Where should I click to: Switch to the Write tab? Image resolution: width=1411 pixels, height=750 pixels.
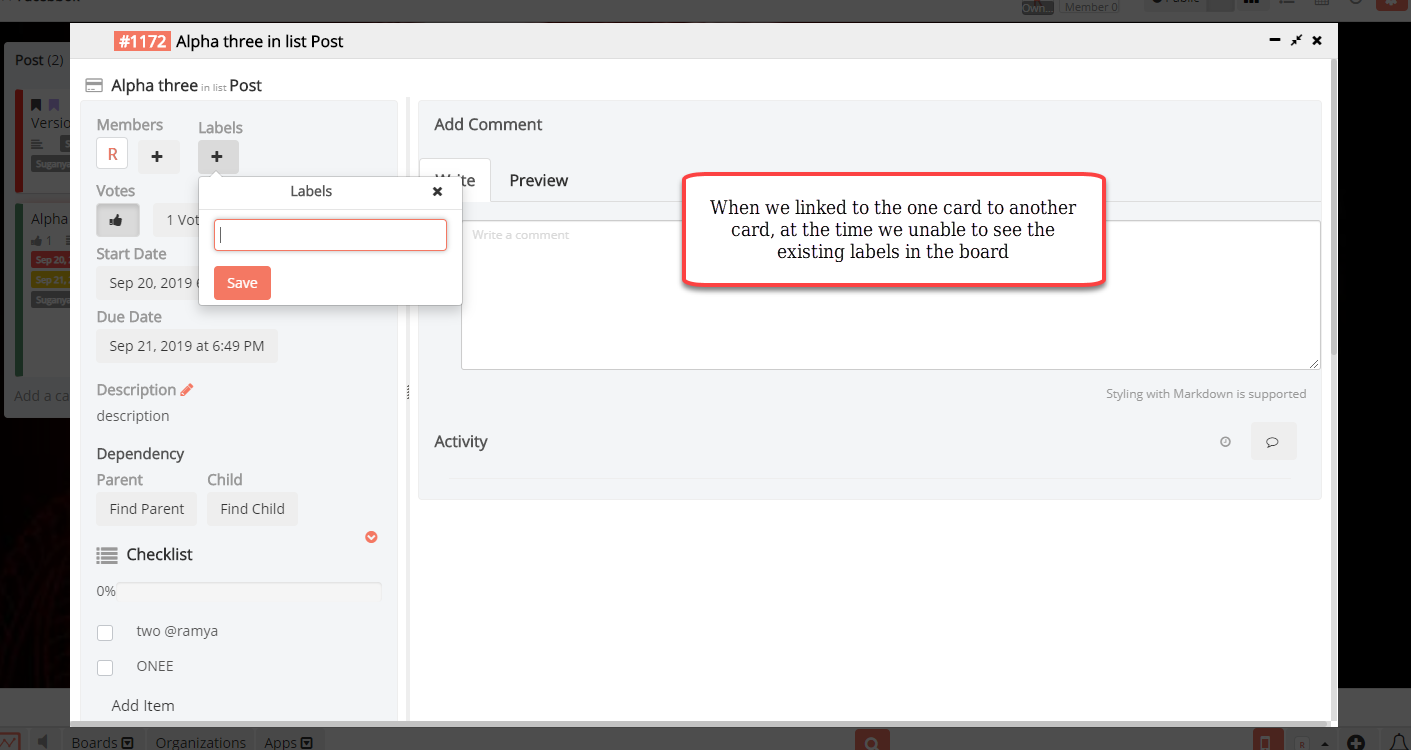pos(455,180)
